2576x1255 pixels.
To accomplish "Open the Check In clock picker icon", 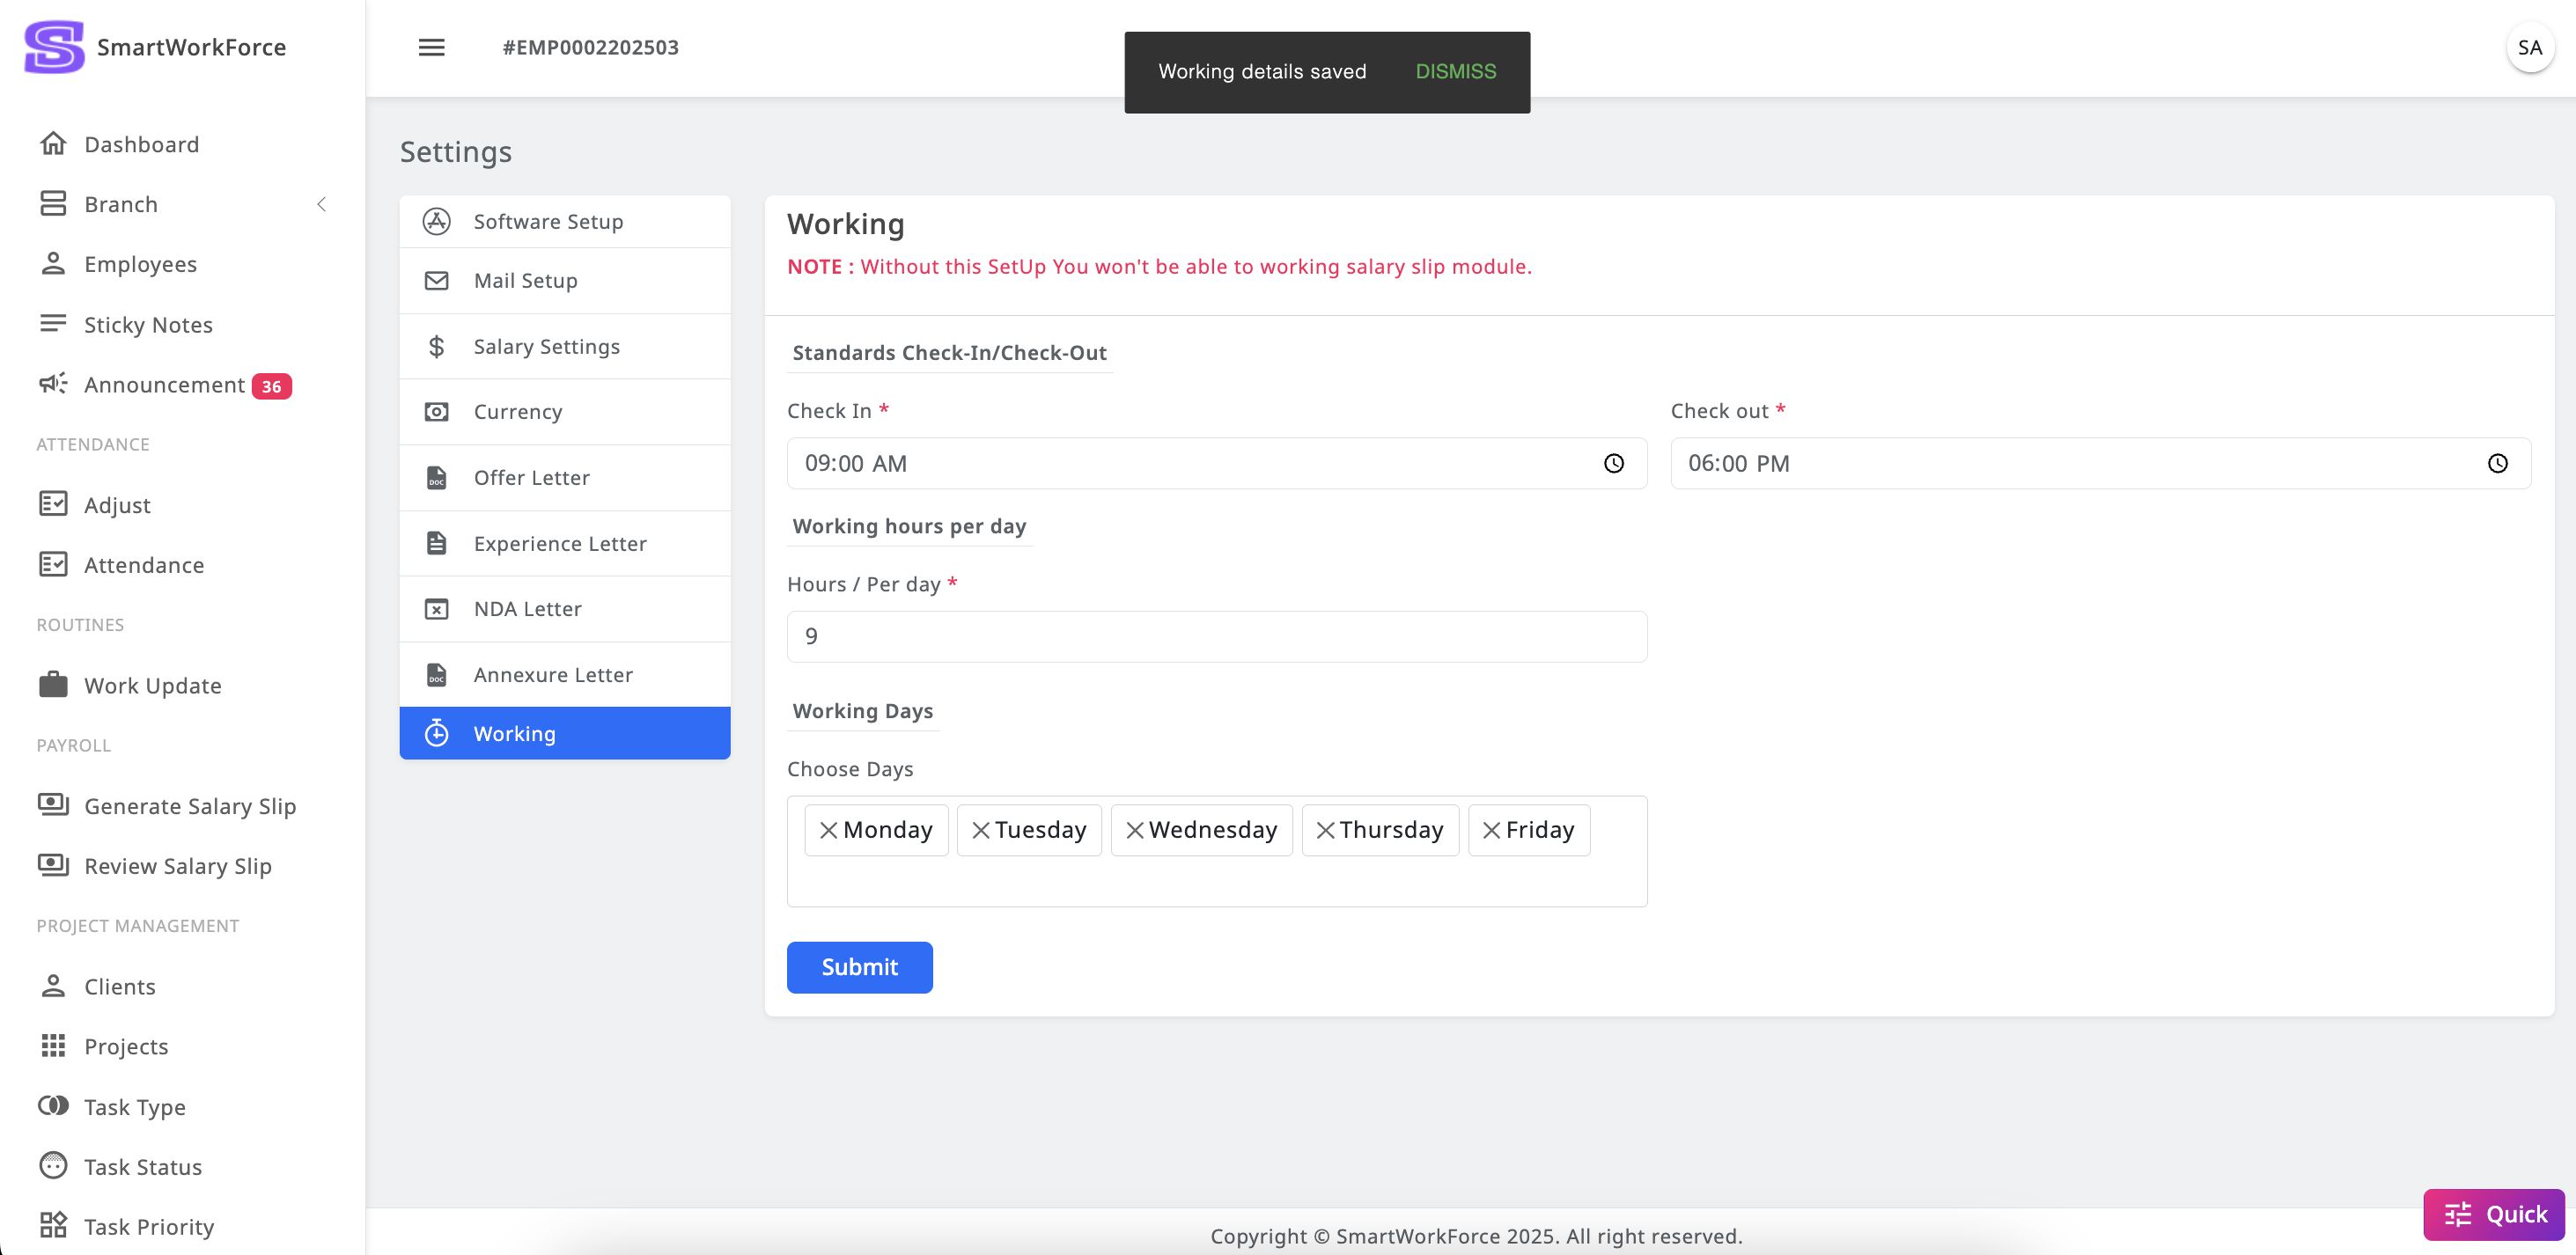I will point(1613,463).
